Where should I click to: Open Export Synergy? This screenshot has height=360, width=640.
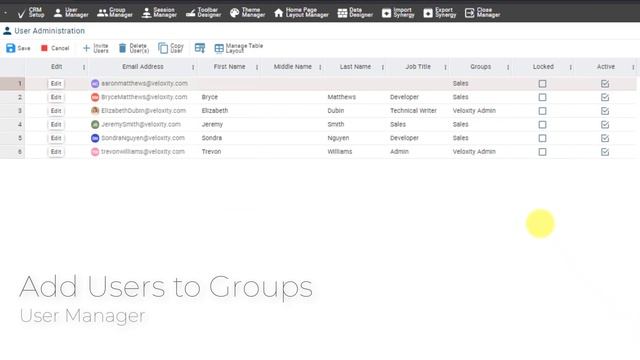click(440, 13)
